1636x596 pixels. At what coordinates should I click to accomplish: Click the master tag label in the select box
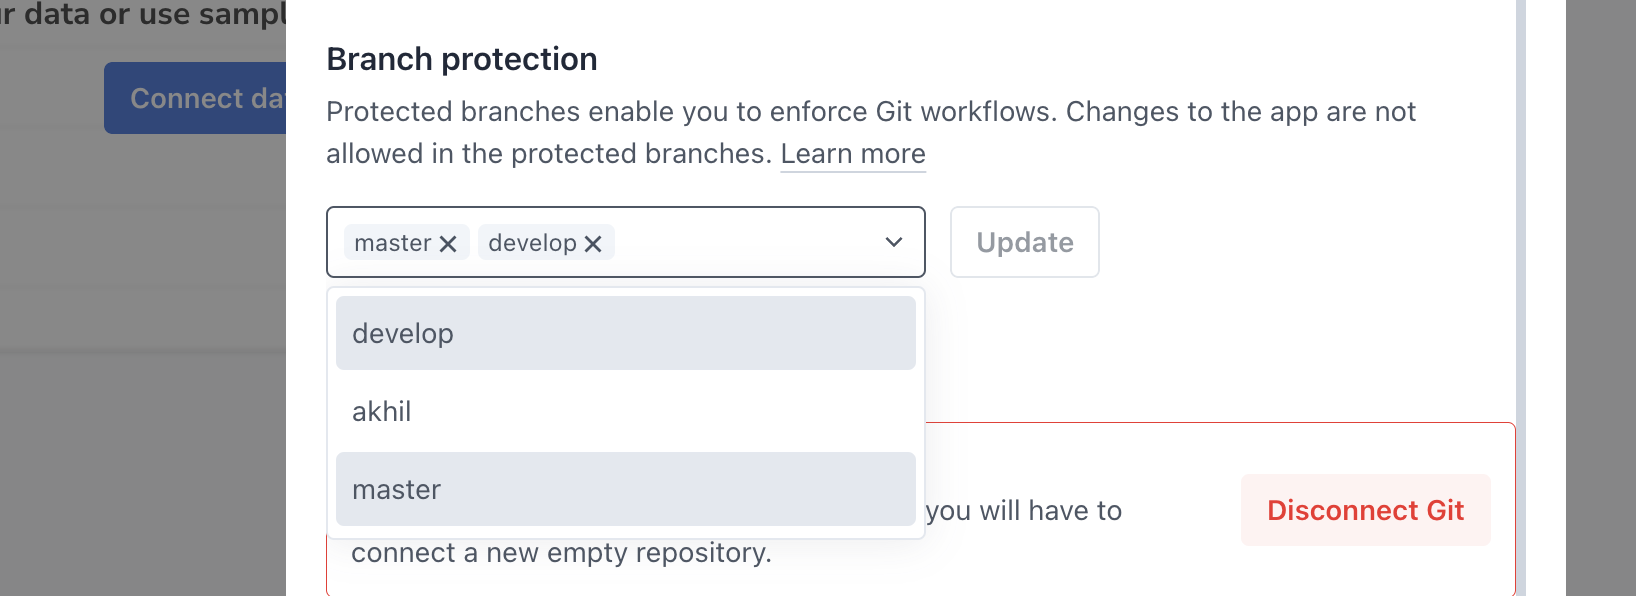tap(393, 243)
